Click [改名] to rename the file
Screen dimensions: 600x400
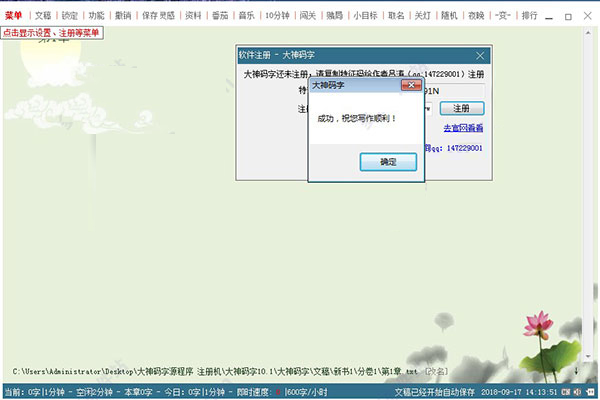(x=437, y=371)
